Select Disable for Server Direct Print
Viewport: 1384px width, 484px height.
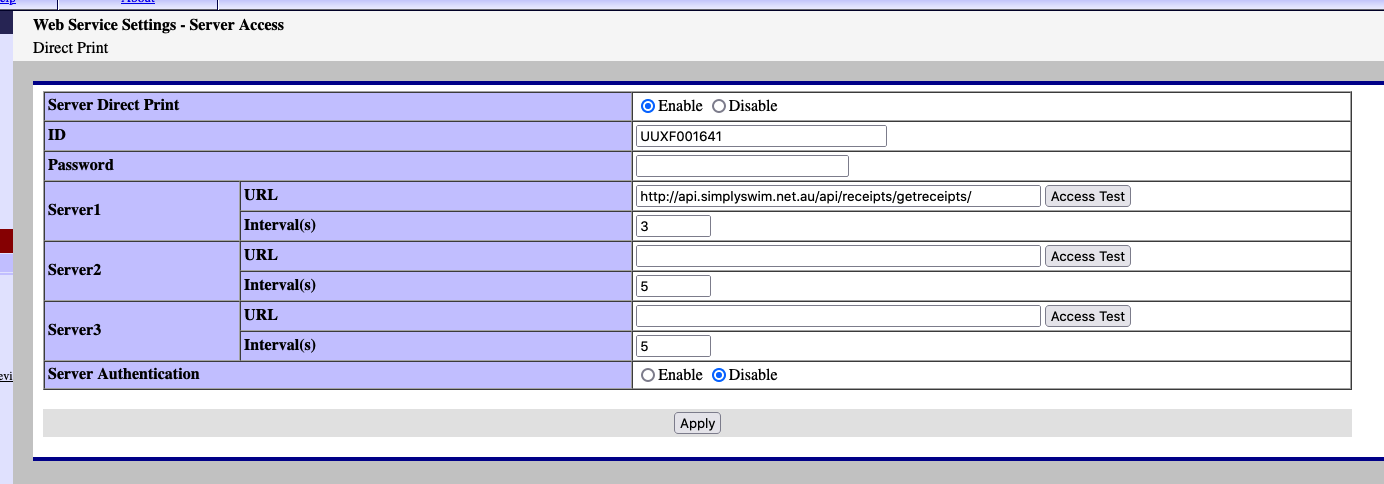point(718,106)
